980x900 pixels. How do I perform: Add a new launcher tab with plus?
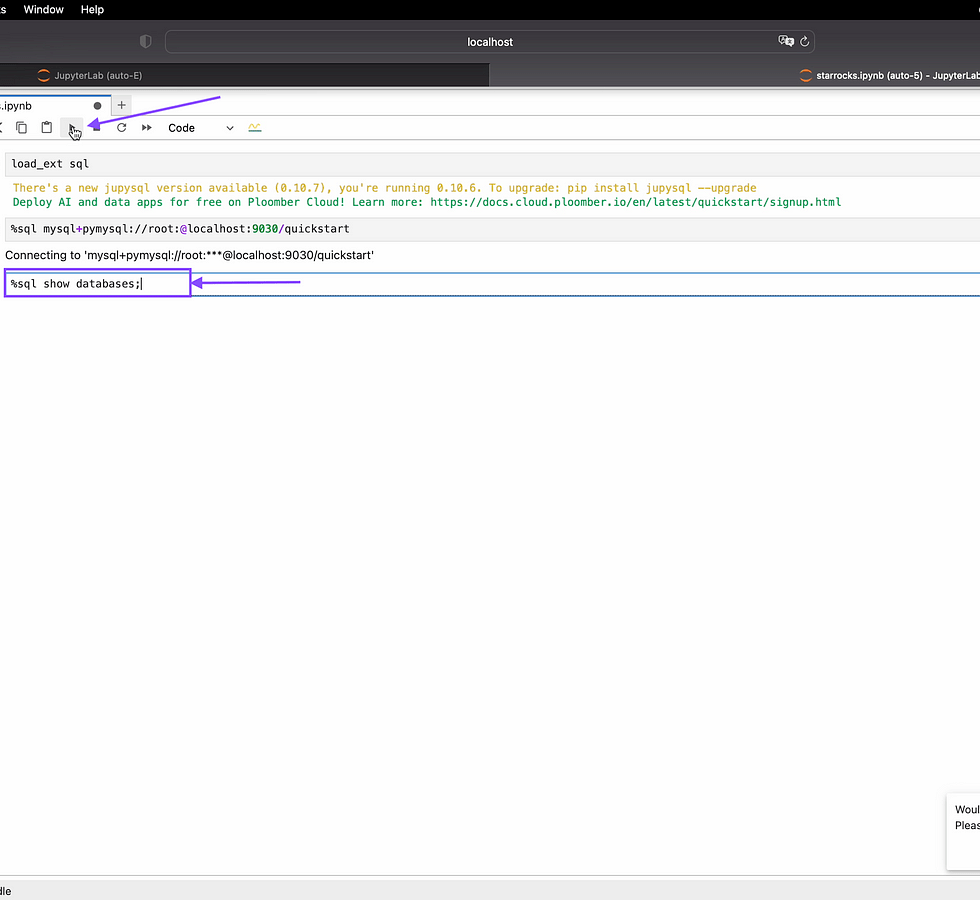coord(122,105)
